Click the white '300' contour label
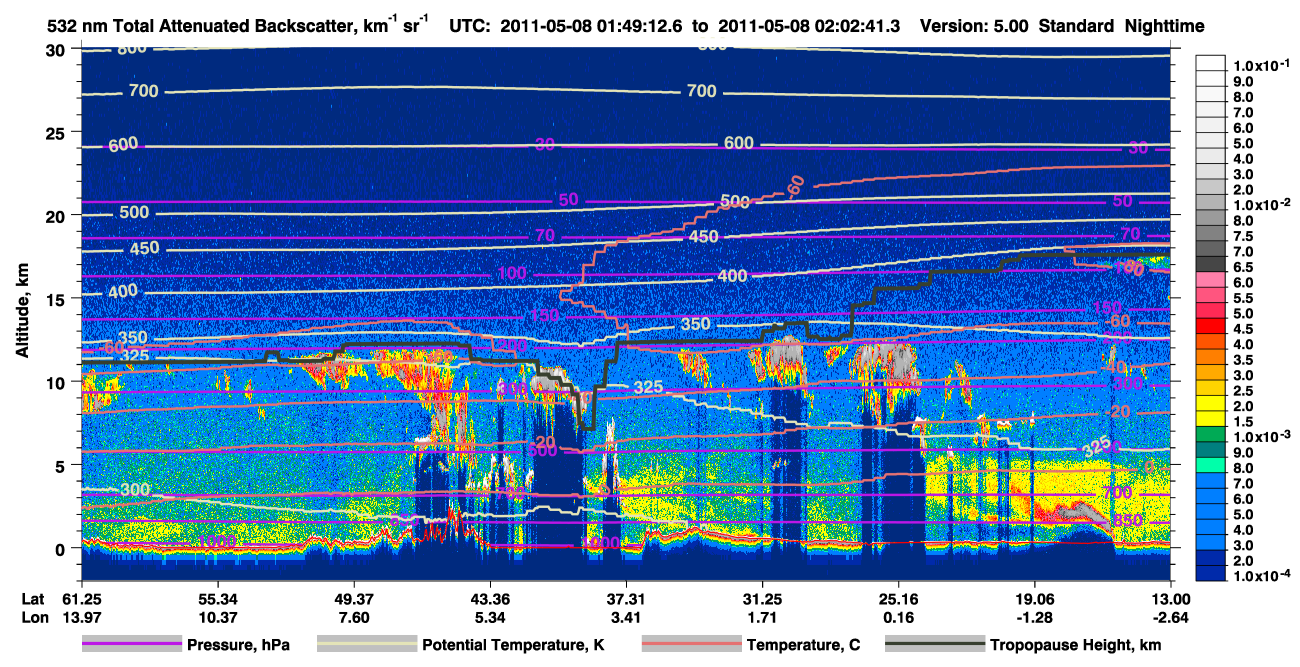 coord(134,490)
